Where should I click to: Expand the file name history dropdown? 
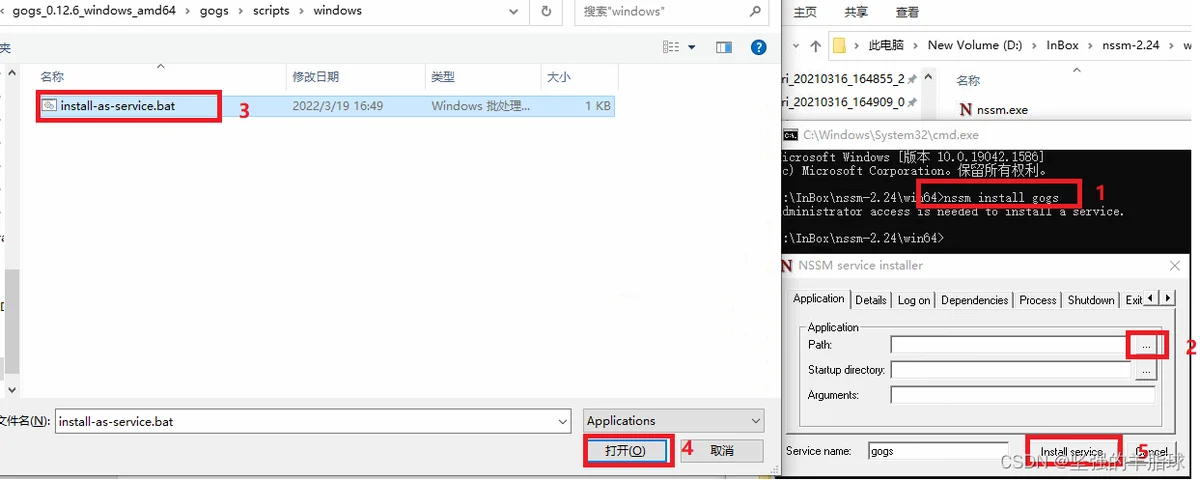(563, 422)
